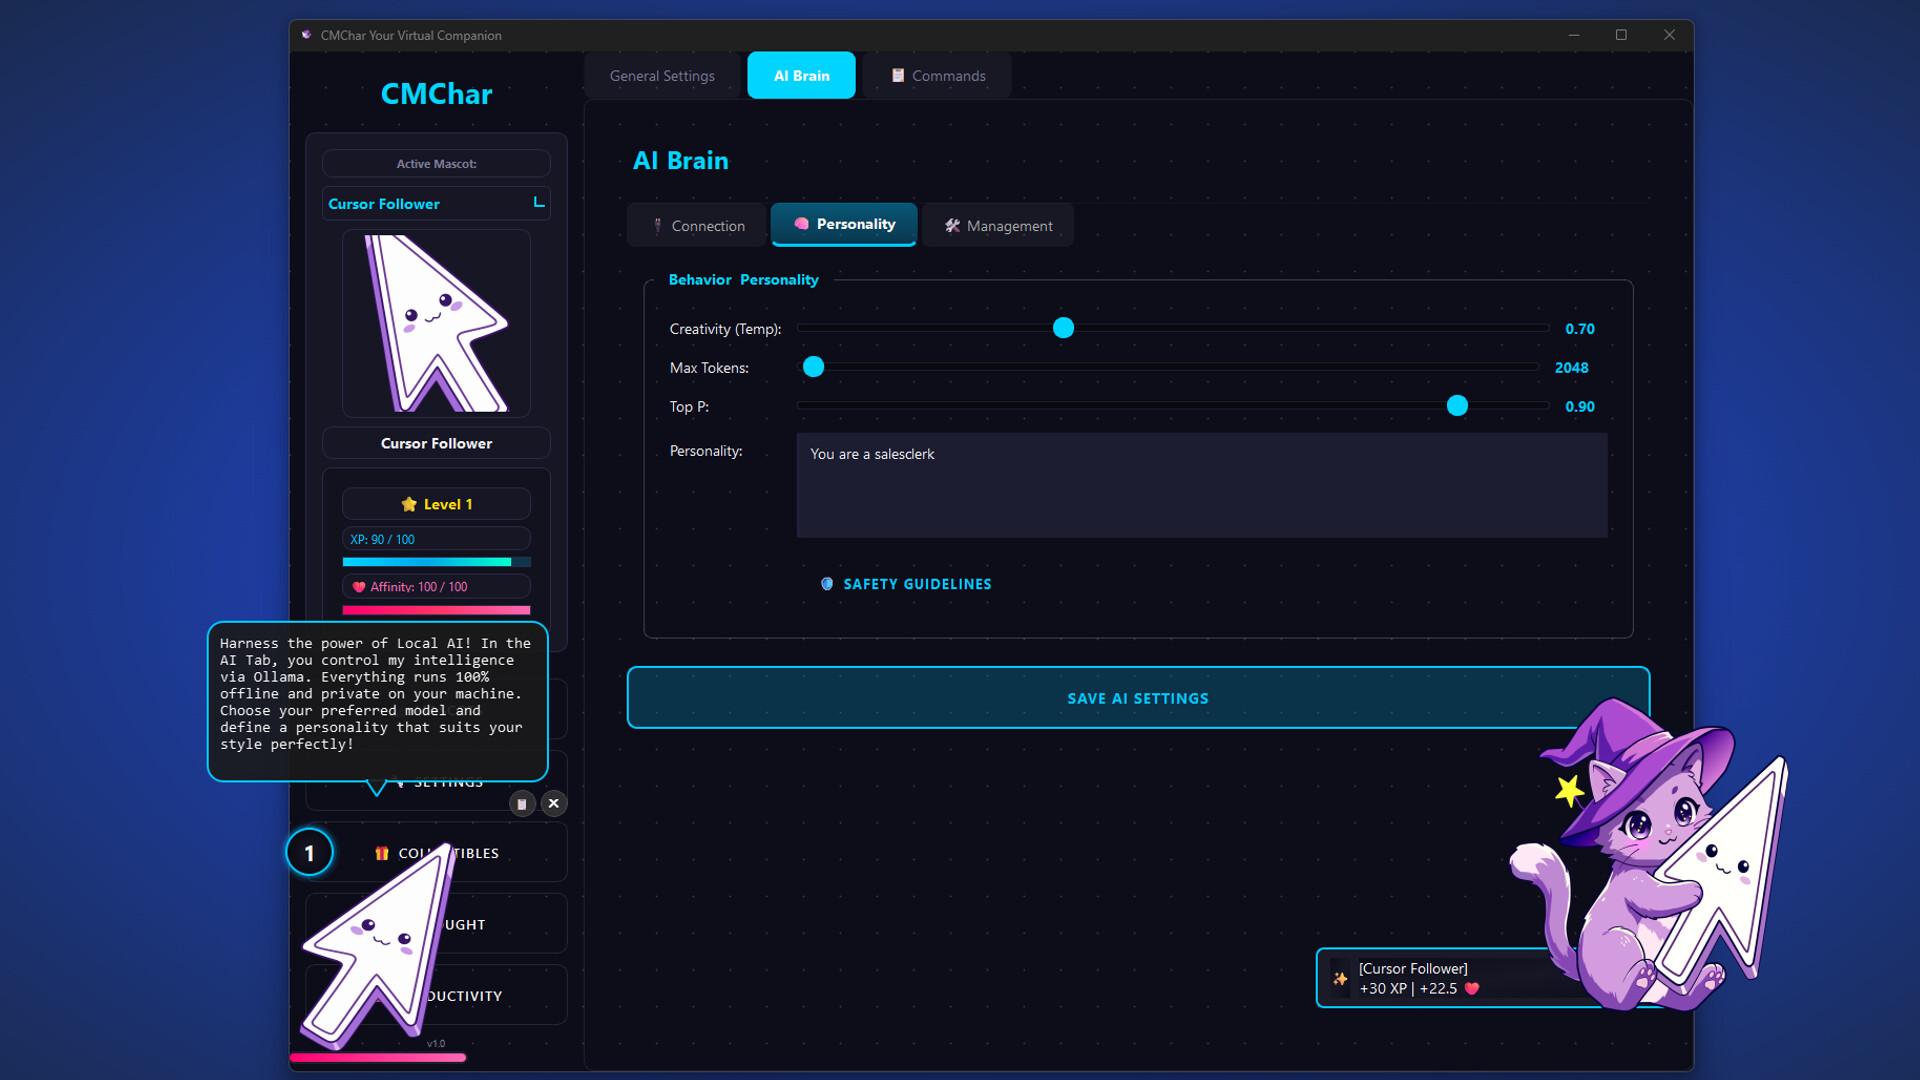This screenshot has width=1920, height=1080.
Task: Click the Safety Guidelines link
Action: tap(916, 584)
